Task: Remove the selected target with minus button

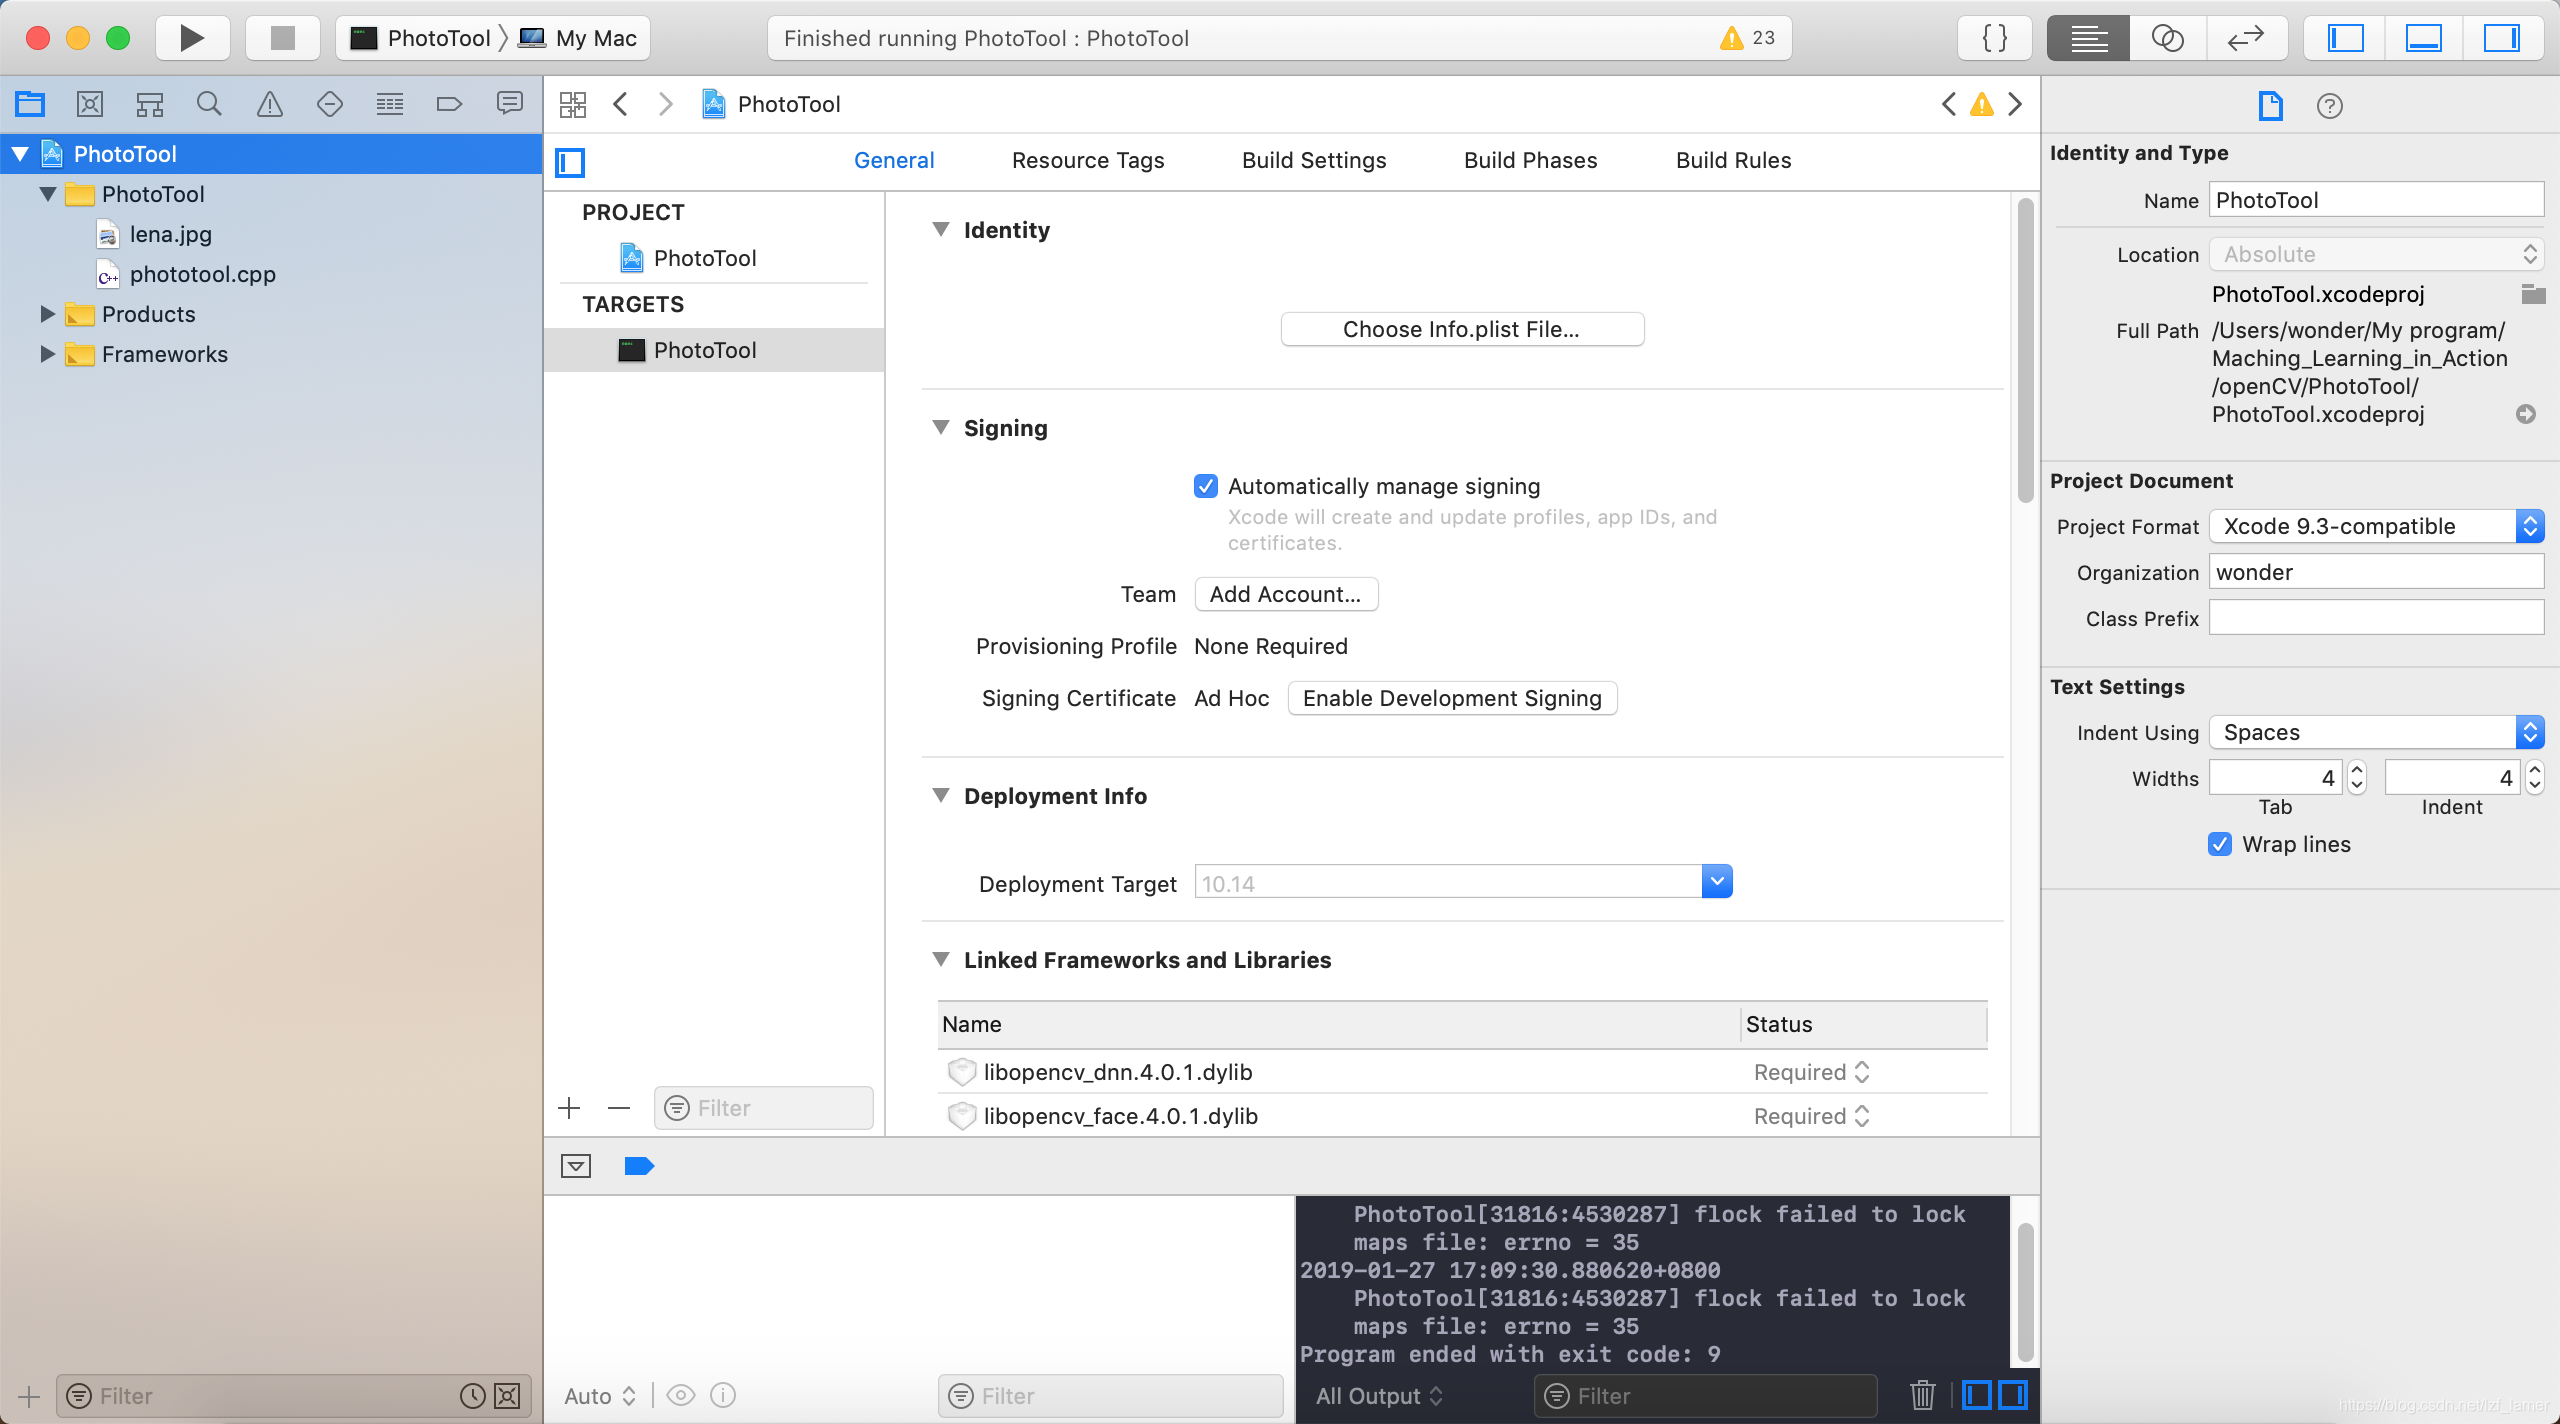Action: click(619, 1108)
